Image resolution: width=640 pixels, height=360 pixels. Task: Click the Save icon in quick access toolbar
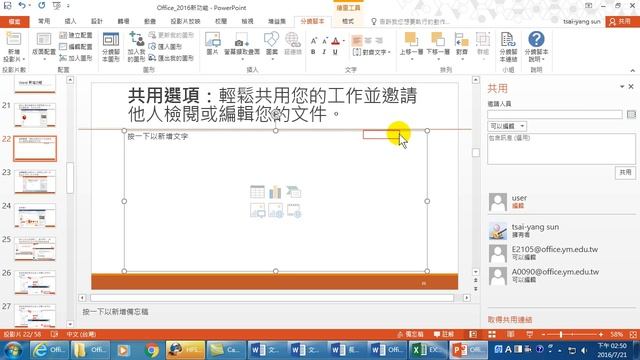point(7,6)
